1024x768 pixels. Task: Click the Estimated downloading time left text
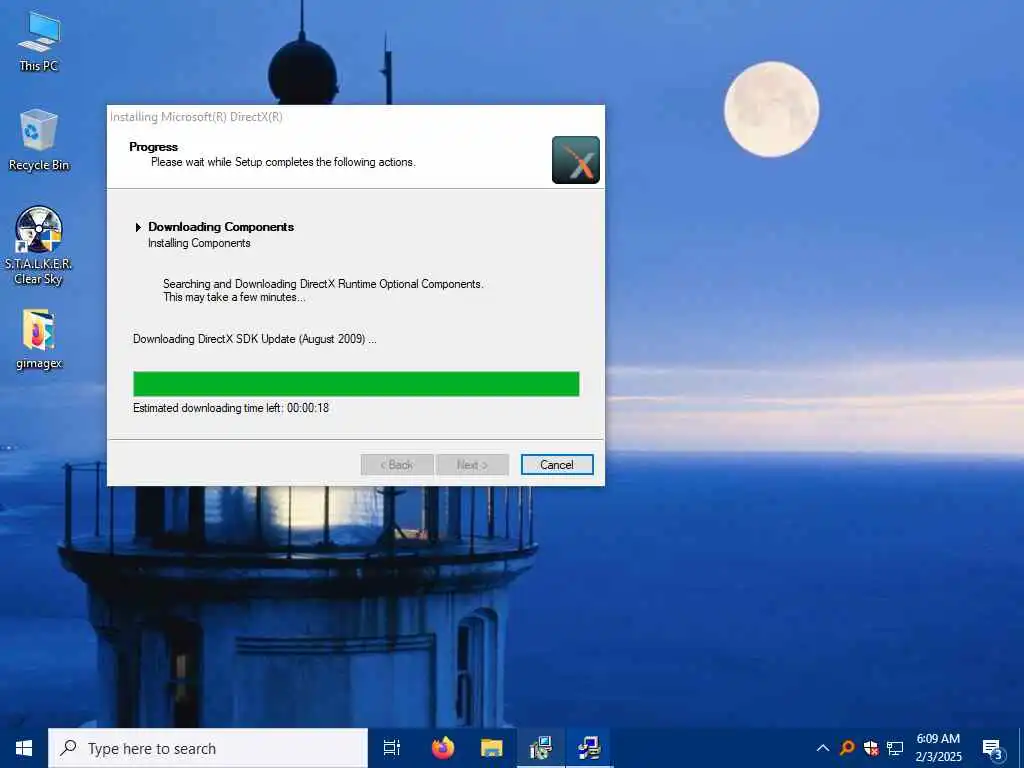(x=231, y=408)
